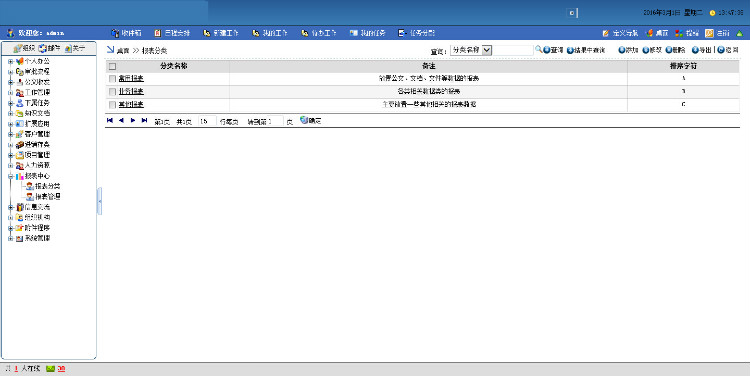Go to first page arrow
The image size is (750, 376).
pos(110,121)
